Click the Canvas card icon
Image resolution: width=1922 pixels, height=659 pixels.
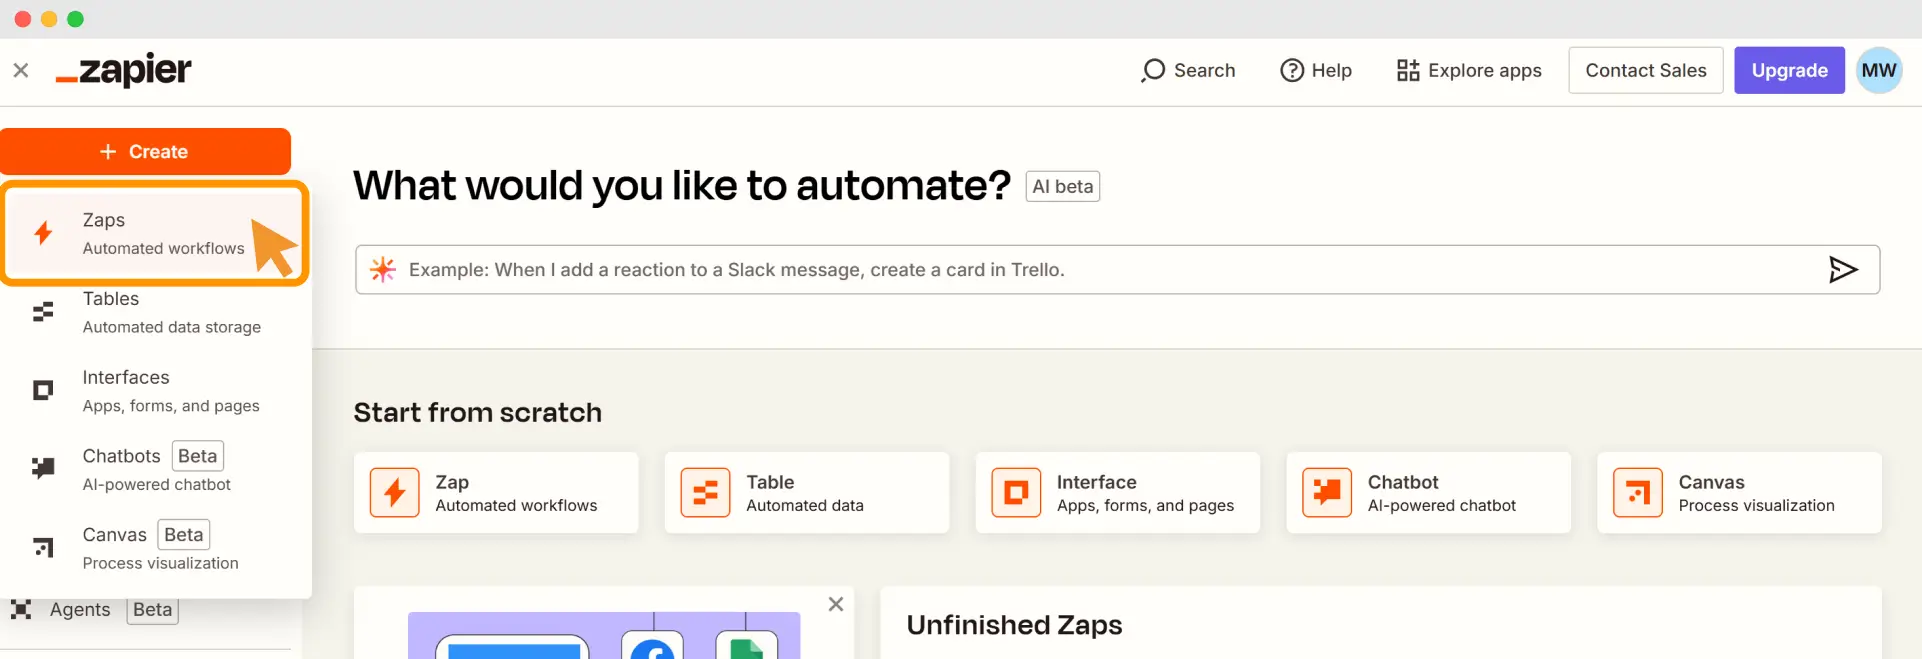coord(1638,492)
